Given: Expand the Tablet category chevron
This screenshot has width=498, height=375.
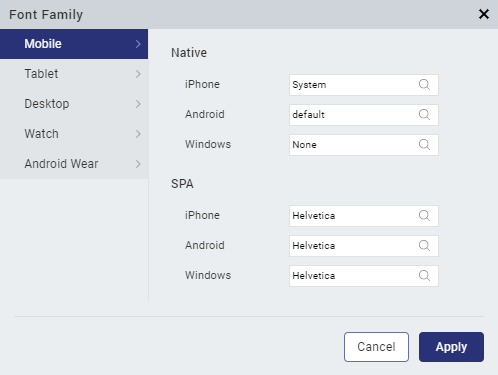Looking at the screenshot, I should coord(138,74).
